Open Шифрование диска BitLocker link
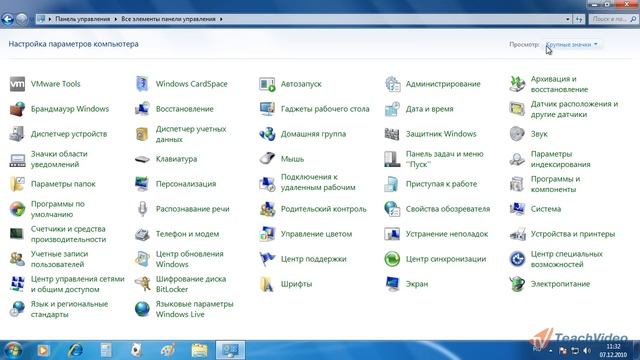This screenshot has height=360, width=640. click(x=191, y=284)
